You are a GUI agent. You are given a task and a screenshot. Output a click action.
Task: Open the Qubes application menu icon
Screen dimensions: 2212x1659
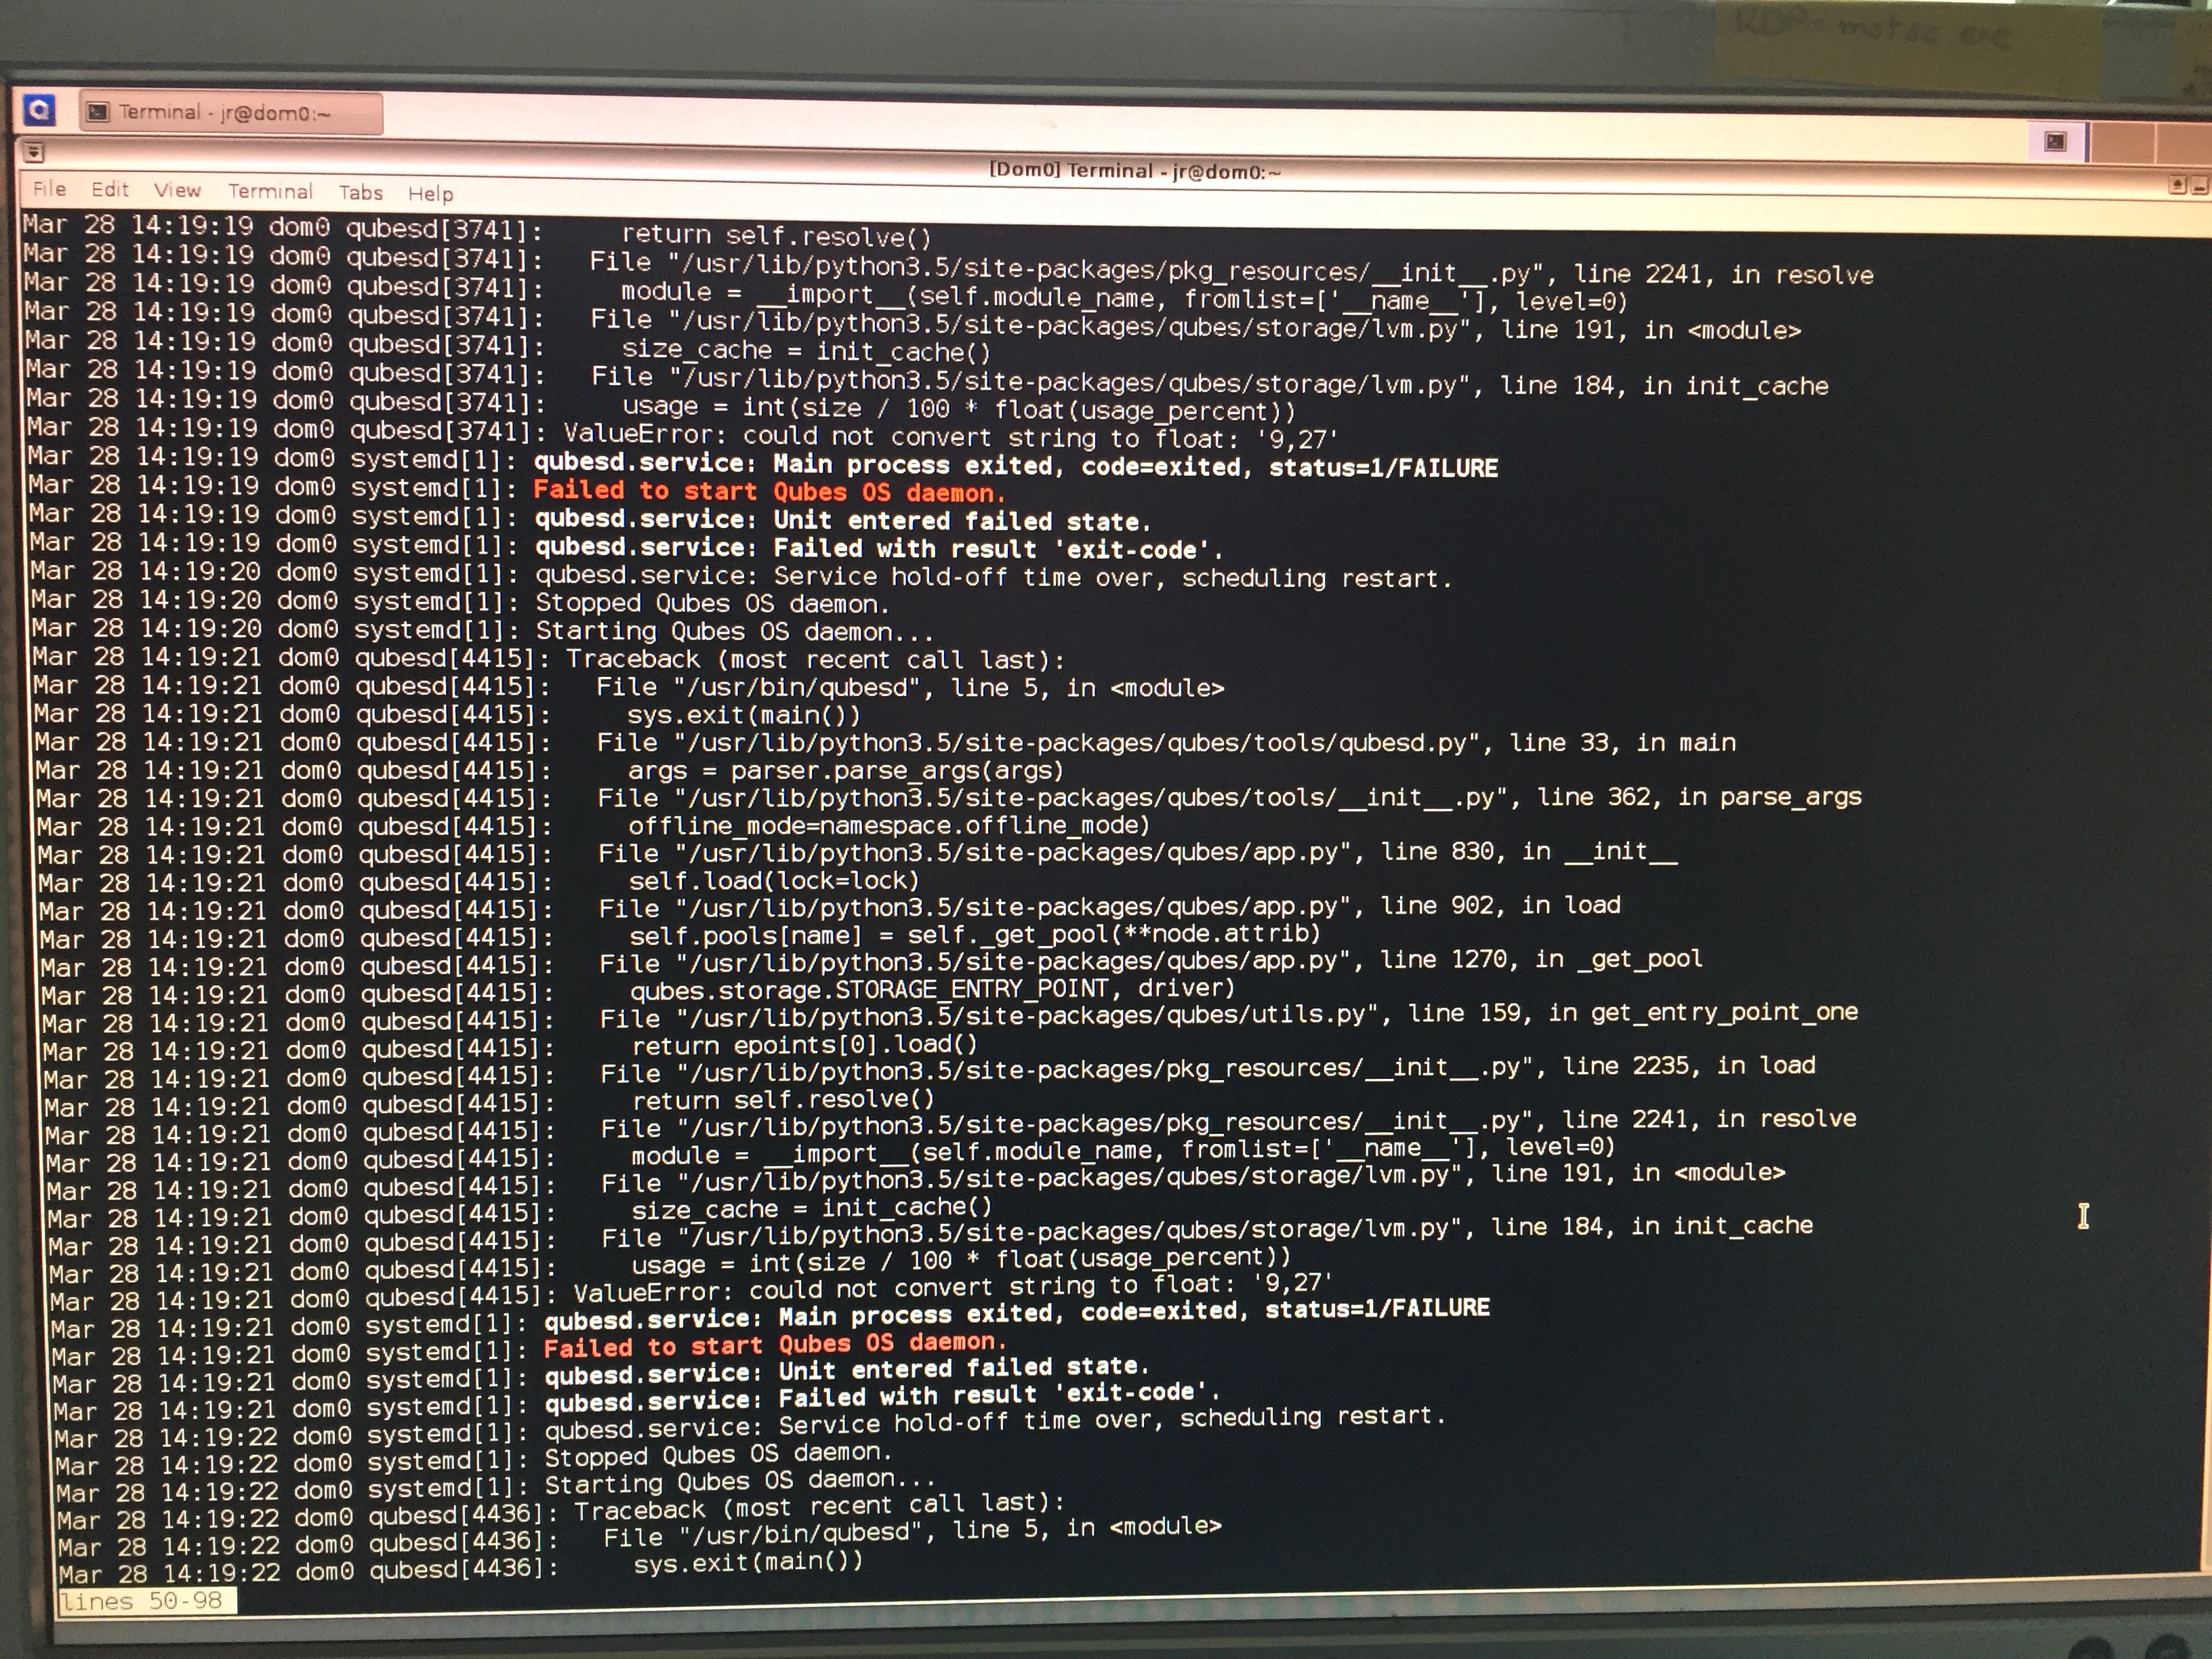[x=39, y=110]
